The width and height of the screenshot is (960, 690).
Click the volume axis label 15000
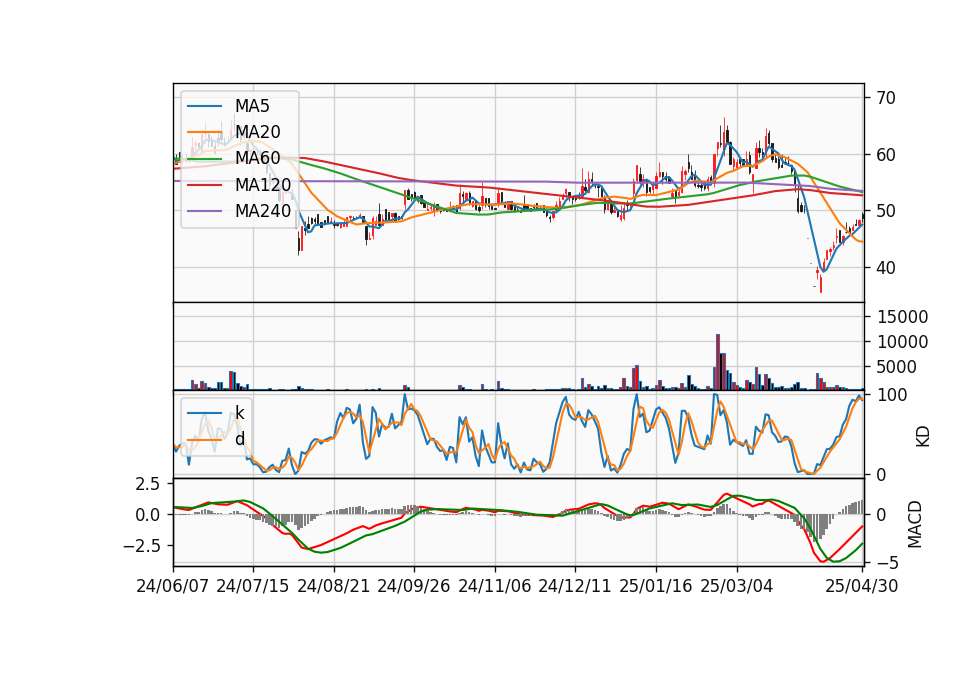(x=902, y=317)
